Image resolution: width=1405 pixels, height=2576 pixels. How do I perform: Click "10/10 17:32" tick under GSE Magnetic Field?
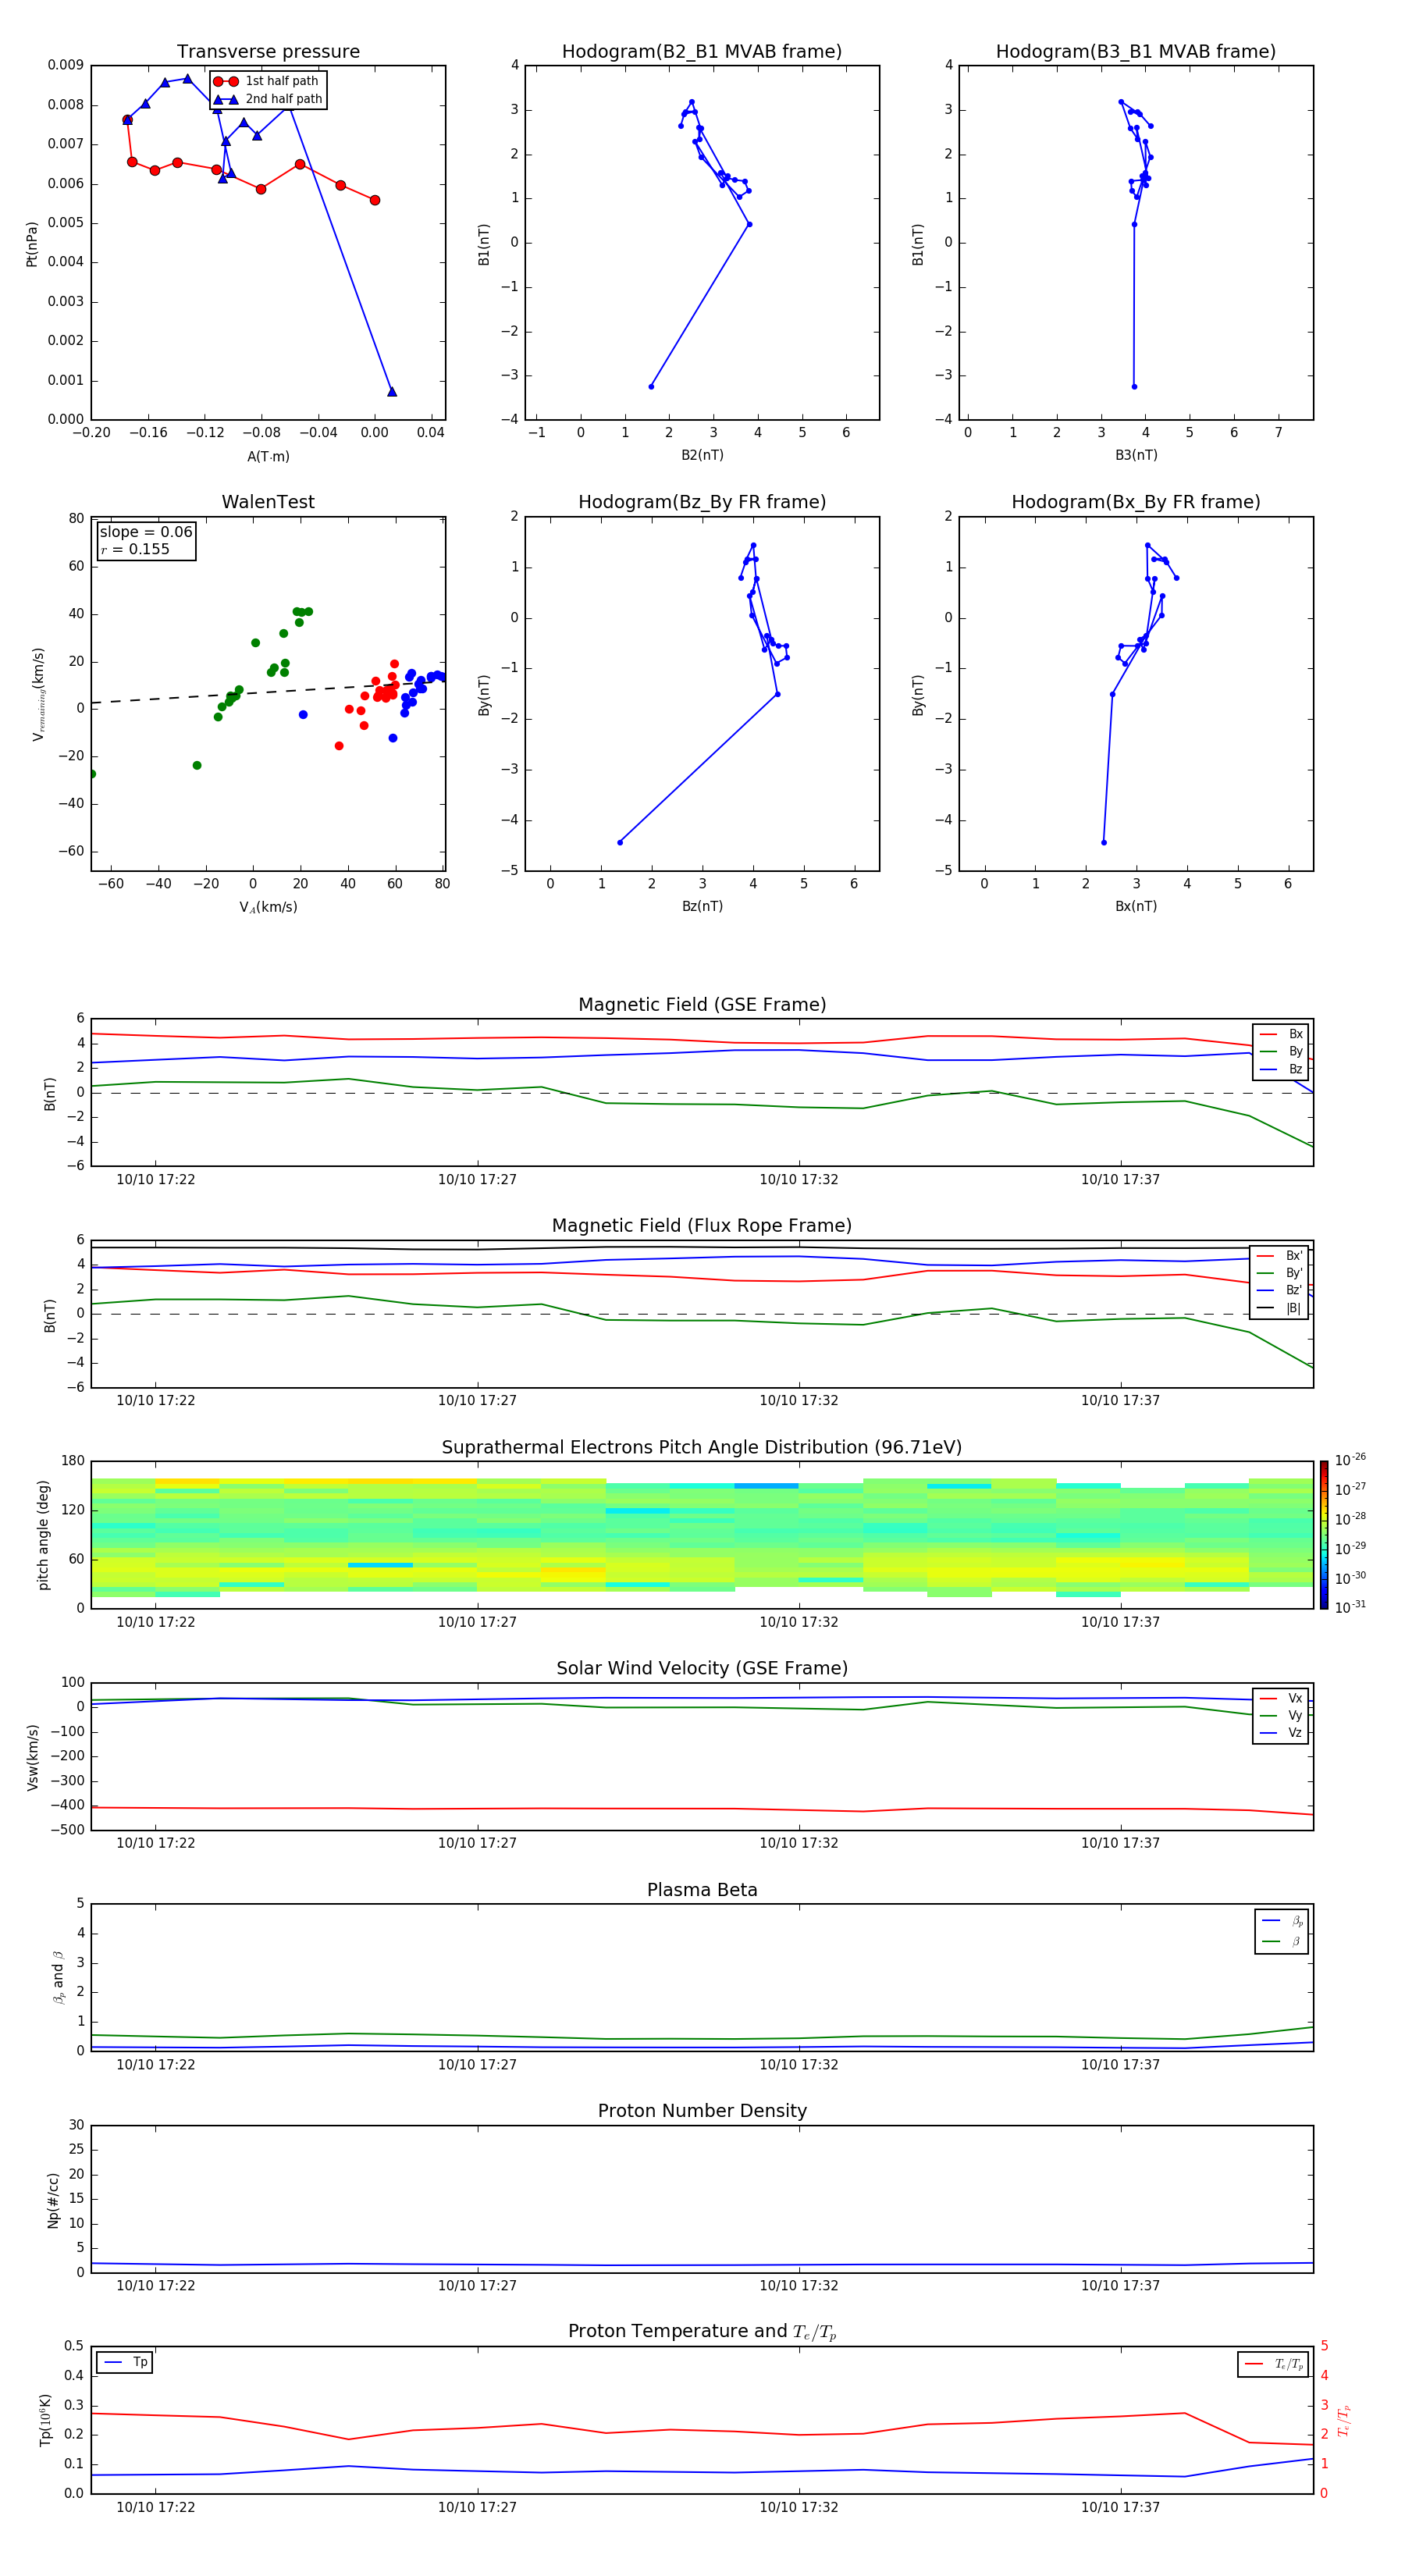799,1180
